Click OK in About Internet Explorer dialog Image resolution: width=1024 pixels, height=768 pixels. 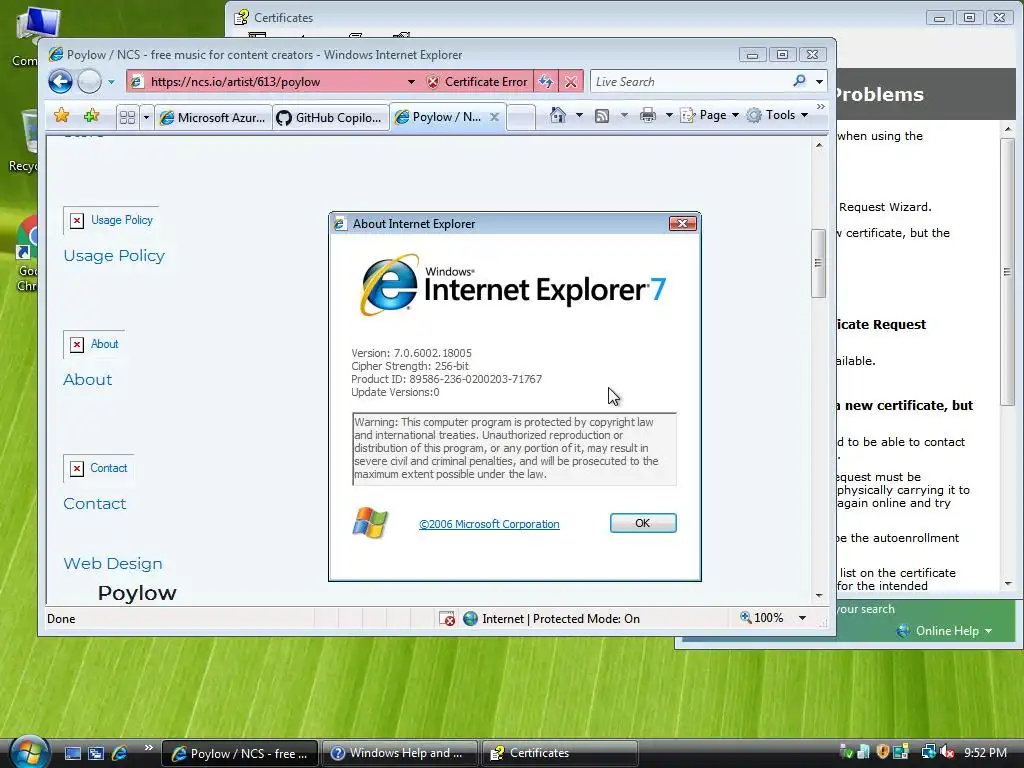point(643,523)
